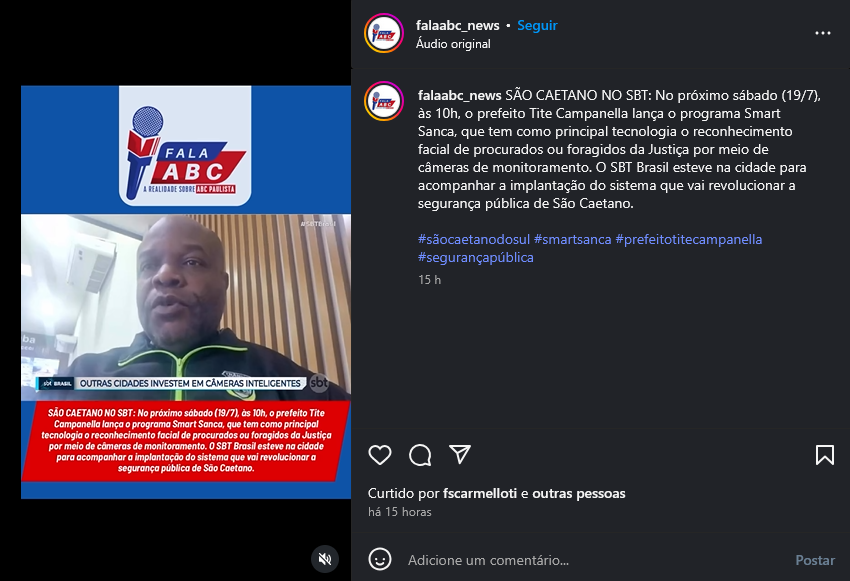Open Áudio original link
850x581 pixels.
[x=453, y=44]
